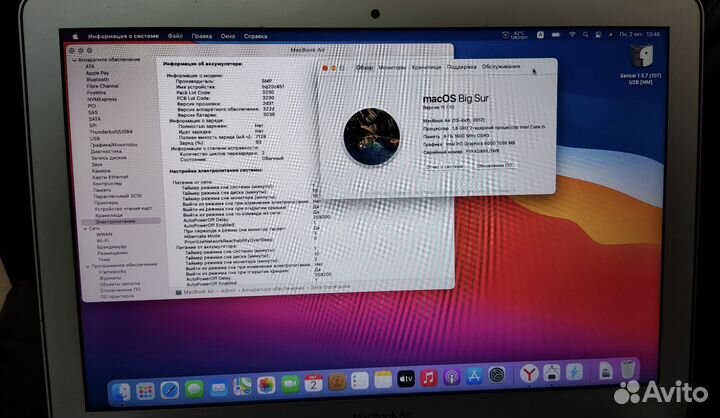This screenshot has width=720, height=418.
Task: Open System Preferences from the Dock
Action: 497,375
